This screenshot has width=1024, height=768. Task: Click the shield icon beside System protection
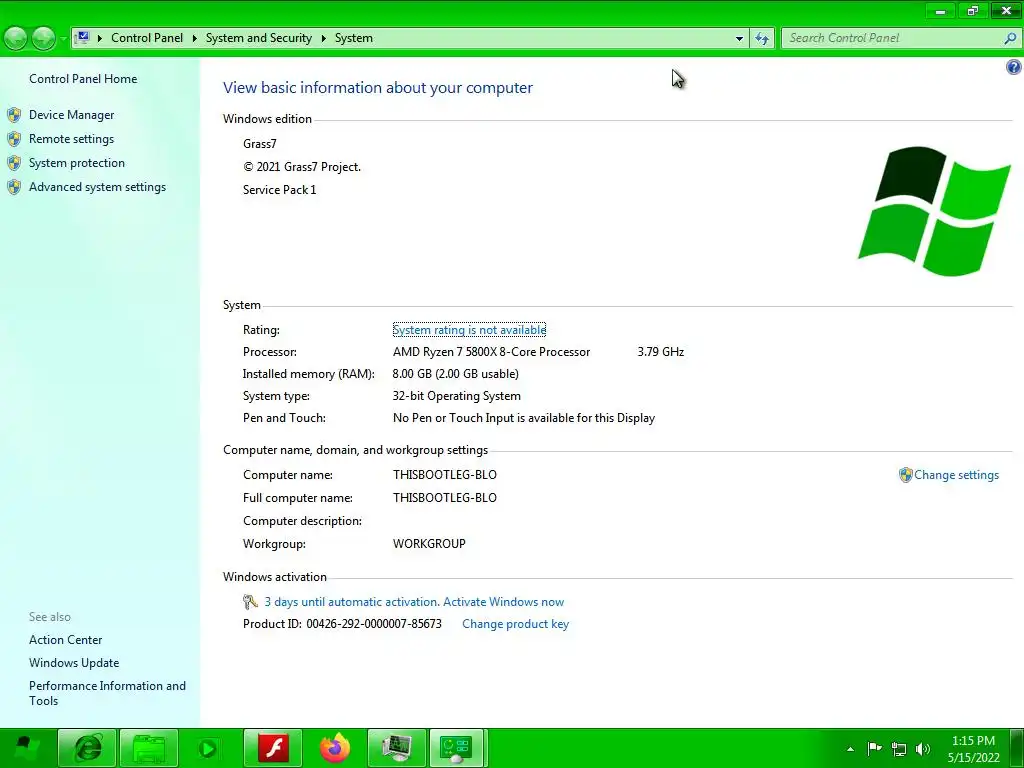point(14,163)
